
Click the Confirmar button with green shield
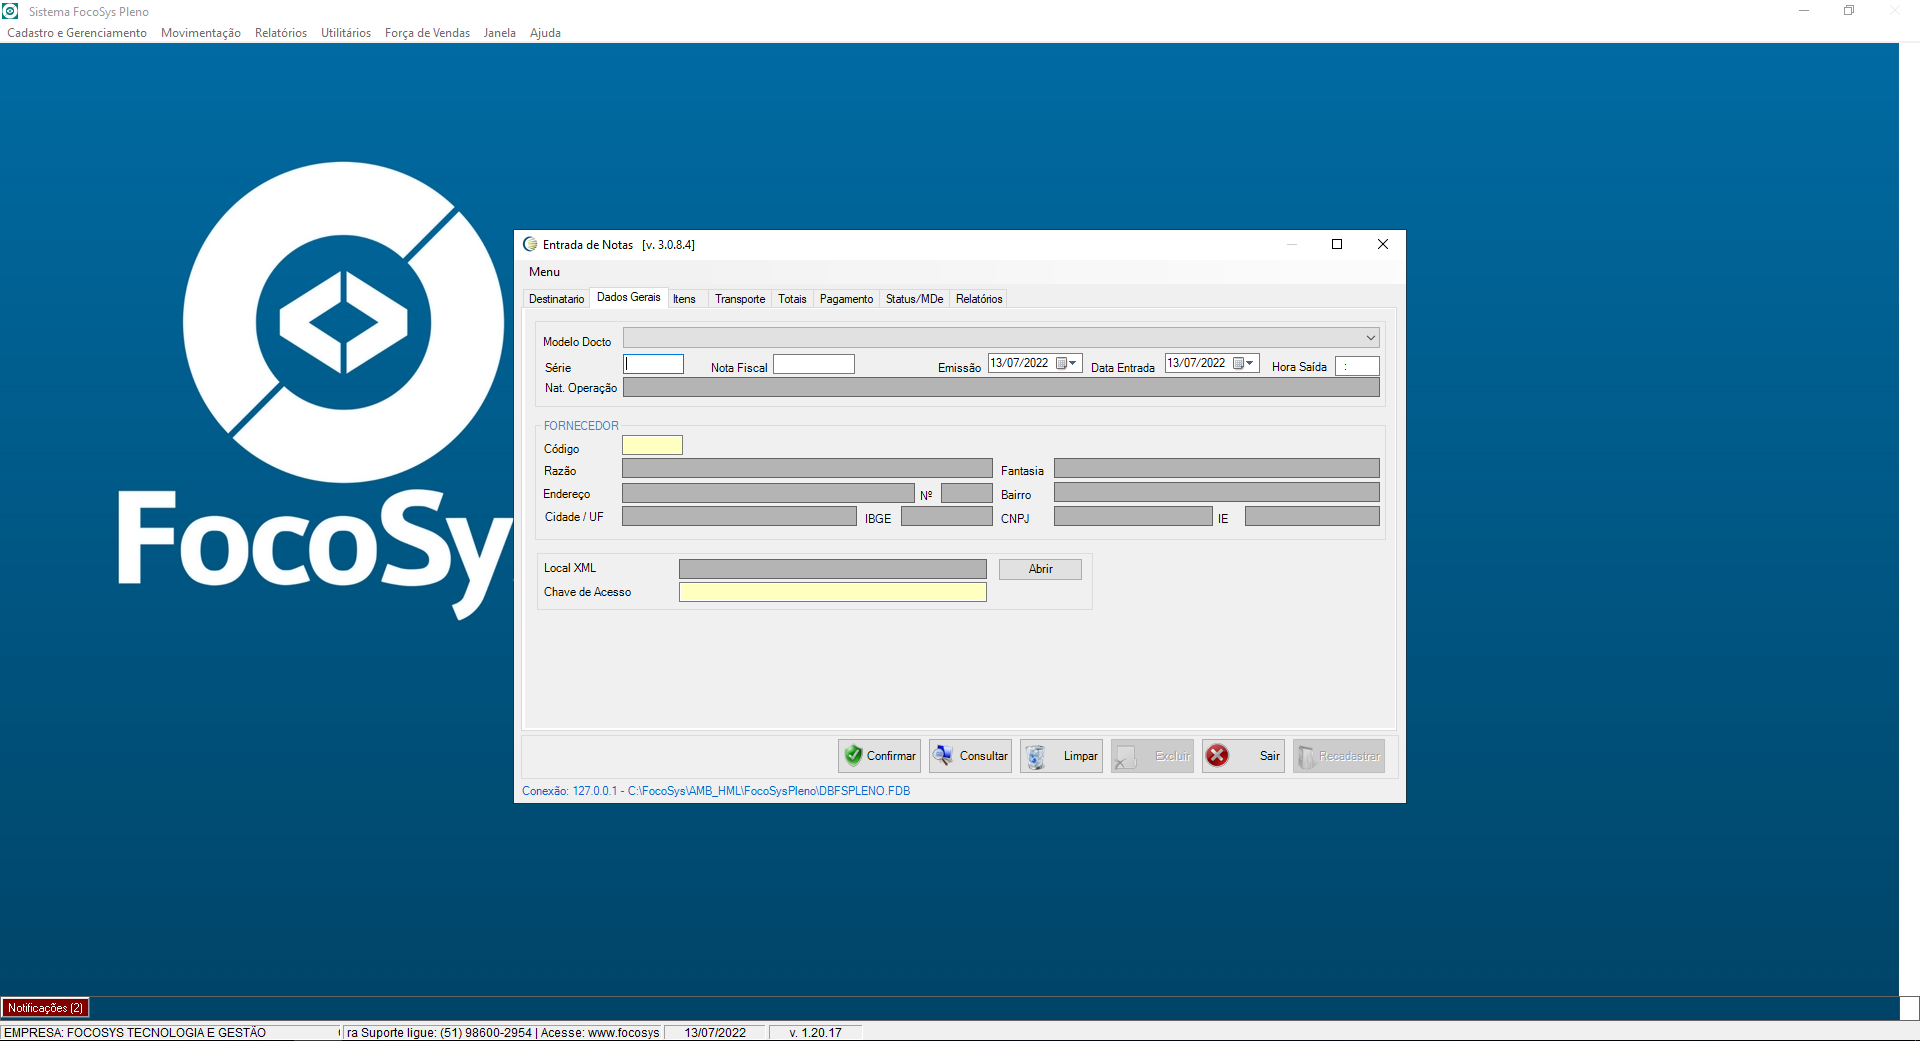pyautogui.click(x=879, y=756)
